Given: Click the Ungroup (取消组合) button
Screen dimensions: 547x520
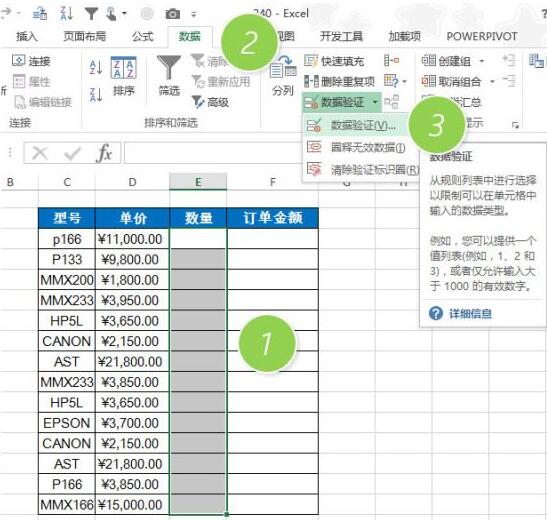Looking at the screenshot, I should (451, 82).
